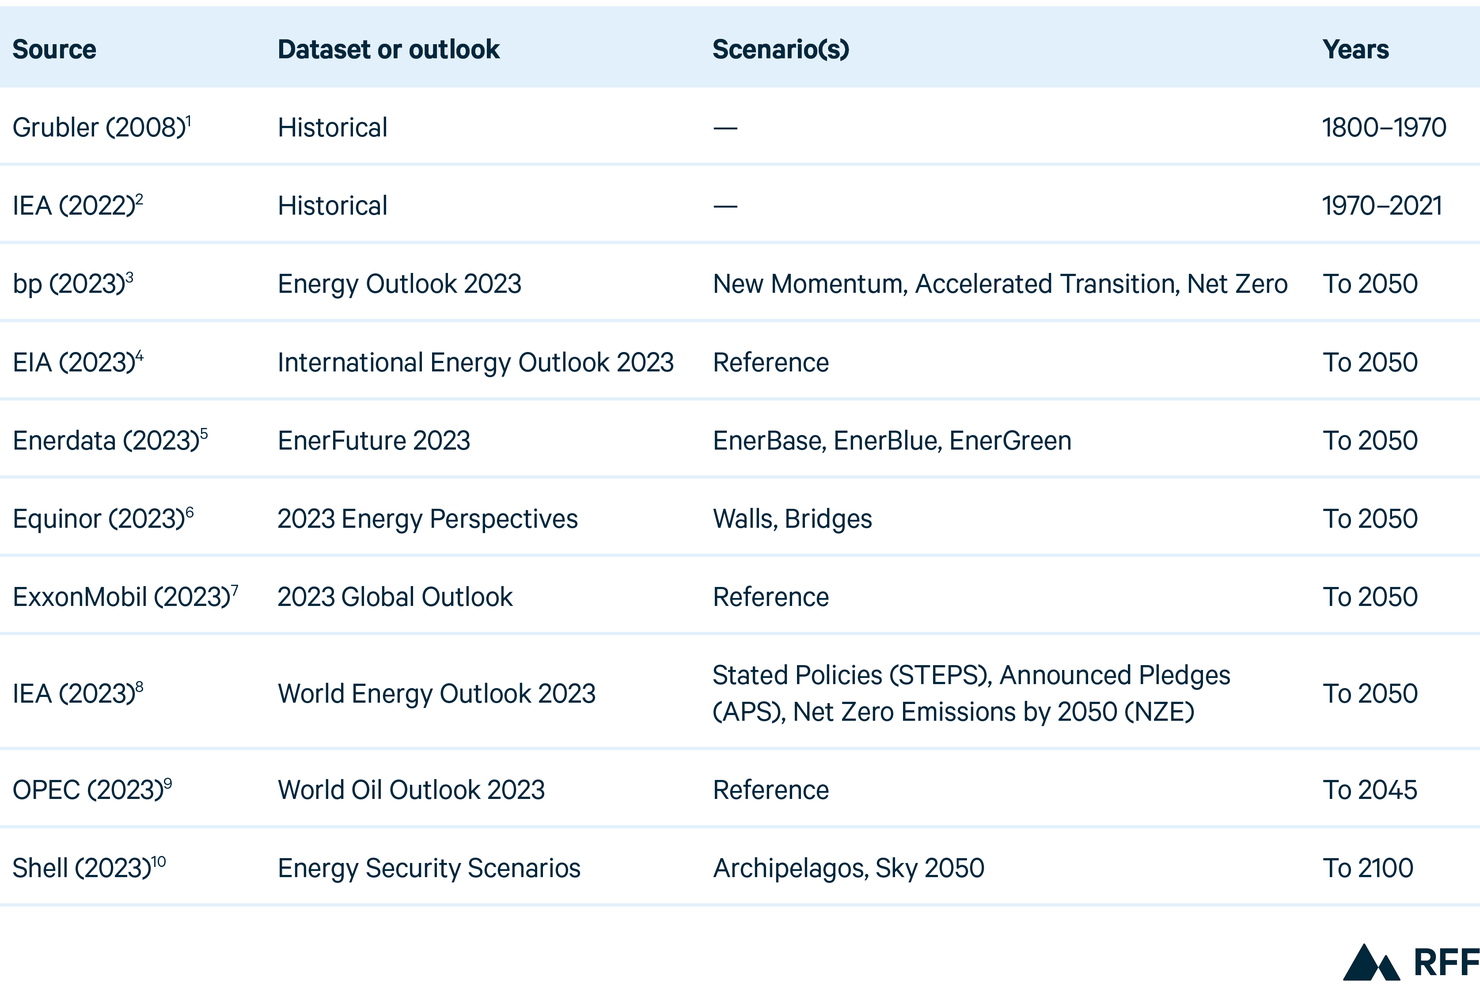1480x984 pixels.
Task: Select the Grubler (2008) source cell
Action: click(x=101, y=127)
